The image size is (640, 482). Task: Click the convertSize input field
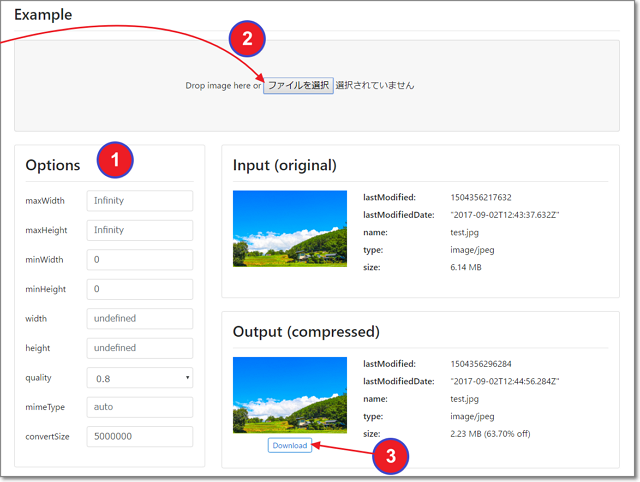click(x=139, y=437)
